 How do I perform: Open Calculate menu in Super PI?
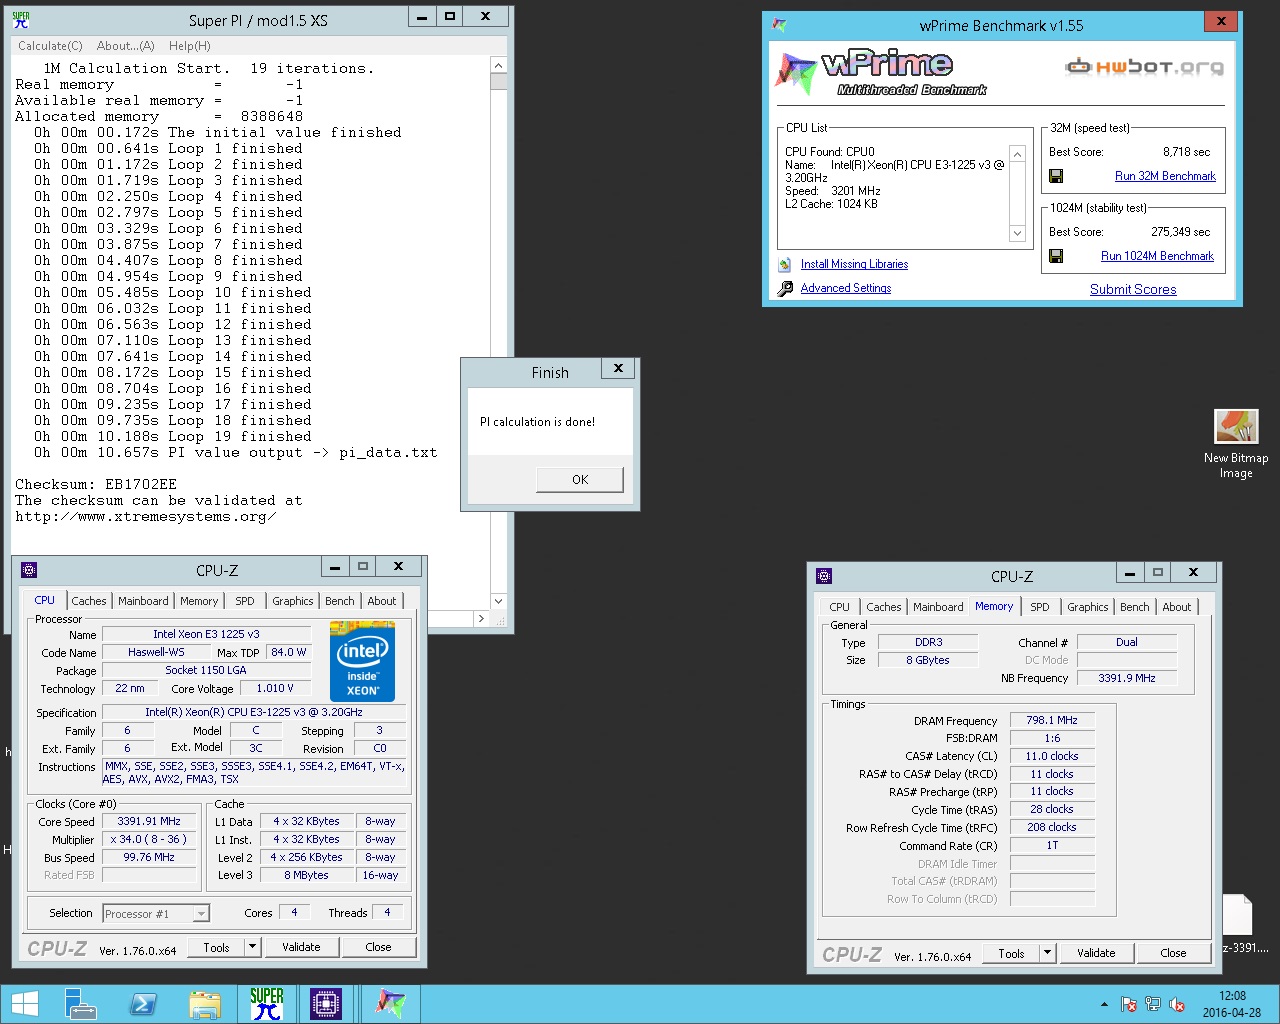click(x=50, y=46)
